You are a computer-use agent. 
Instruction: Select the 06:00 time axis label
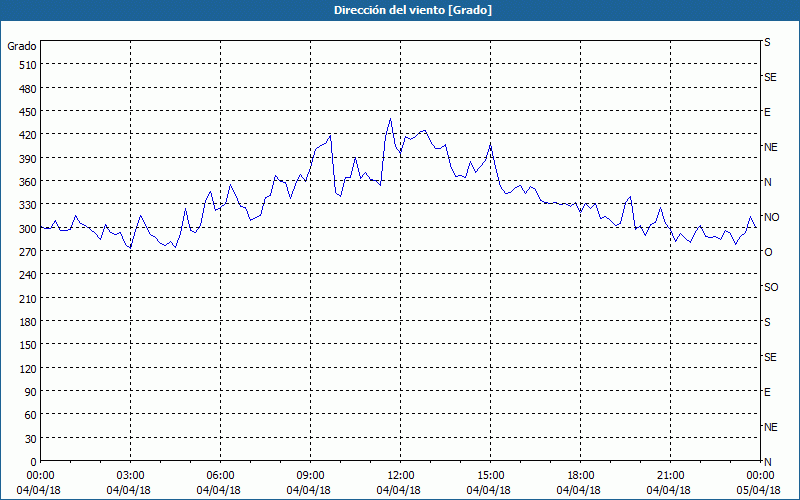tap(220, 476)
